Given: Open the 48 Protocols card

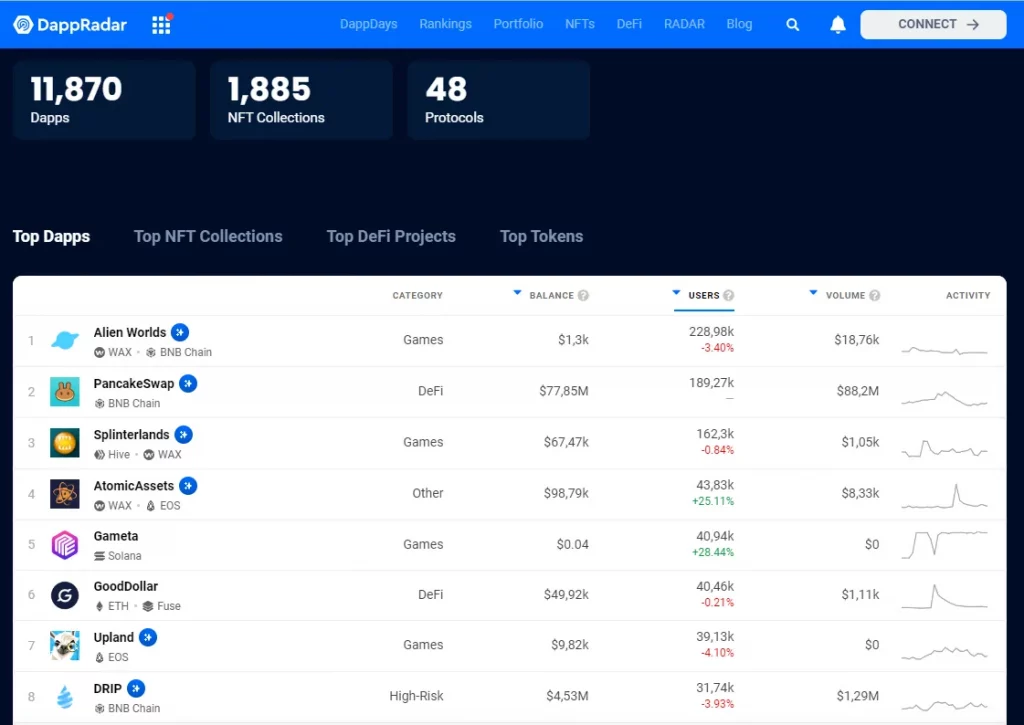Looking at the screenshot, I should pos(498,100).
